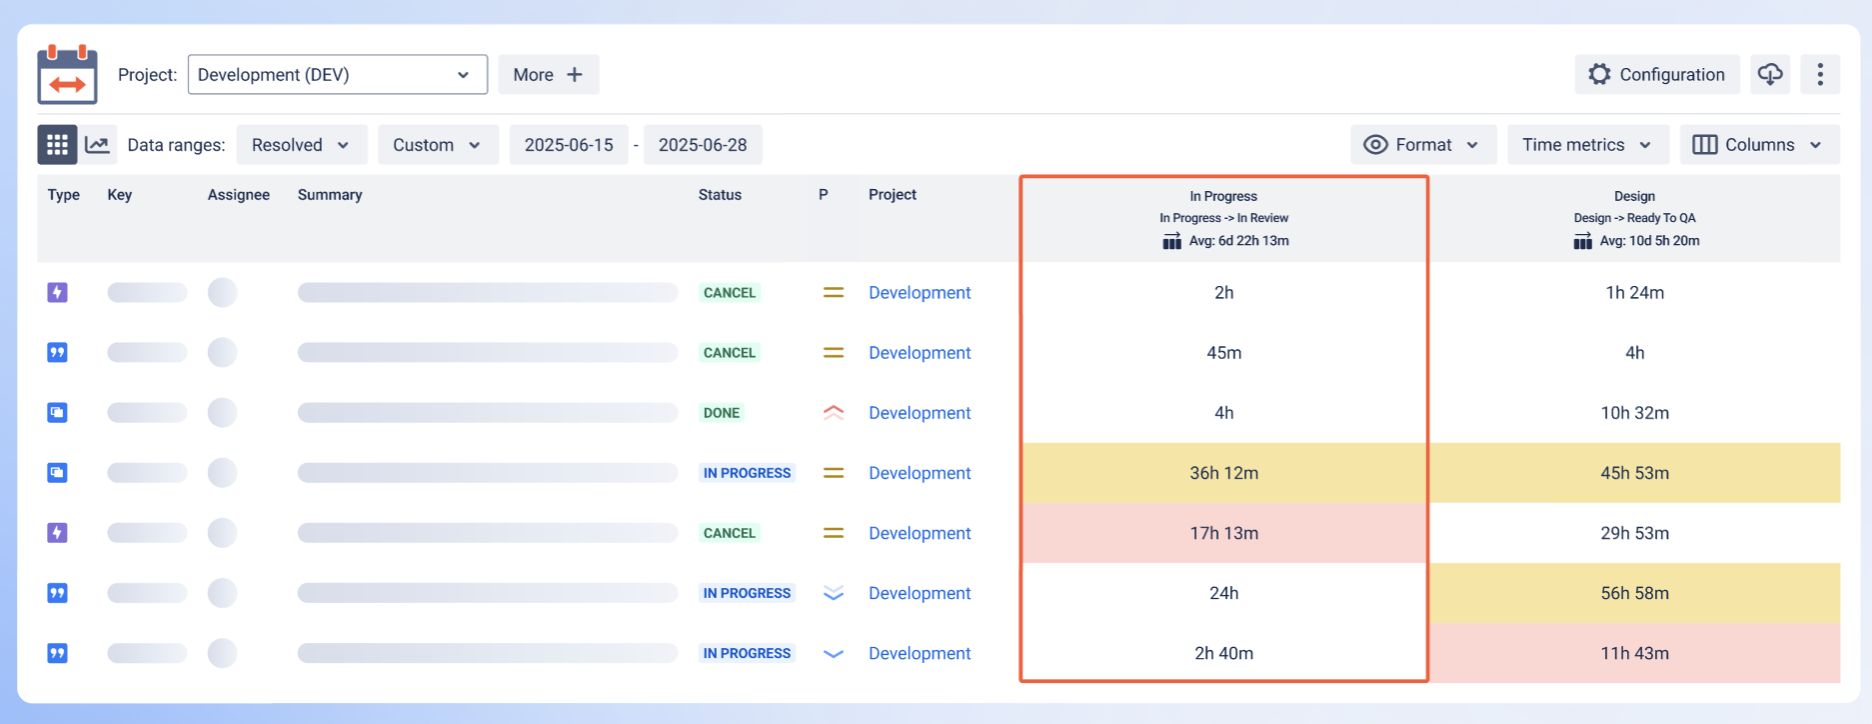Click the calendar app logo beside Project
This screenshot has width=1872, height=724.
tap(67, 75)
